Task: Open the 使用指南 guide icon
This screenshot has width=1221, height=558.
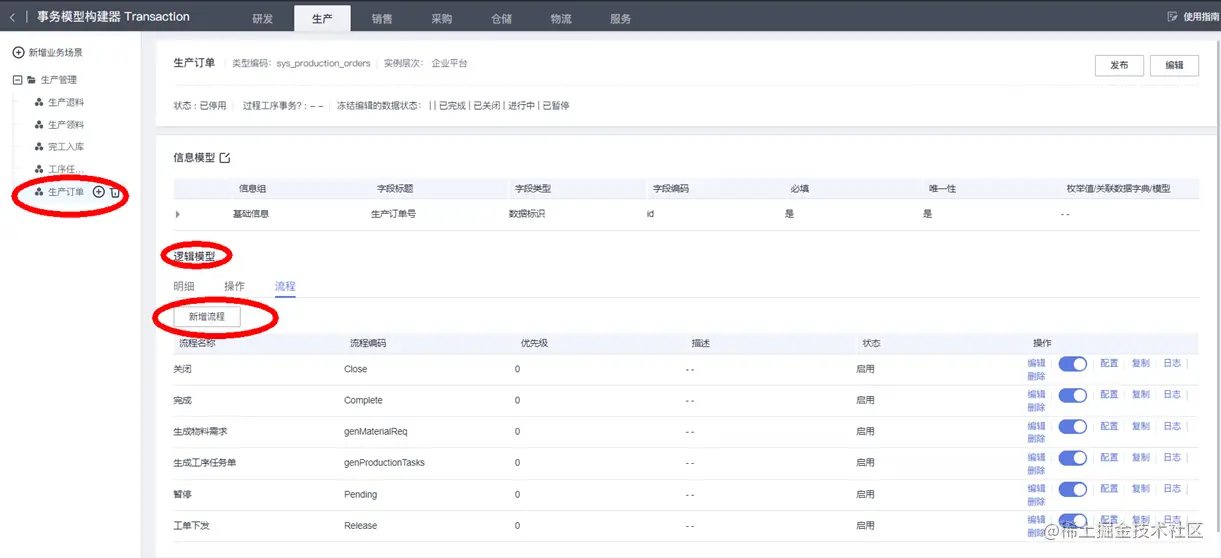Action: (x=1173, y=17)
